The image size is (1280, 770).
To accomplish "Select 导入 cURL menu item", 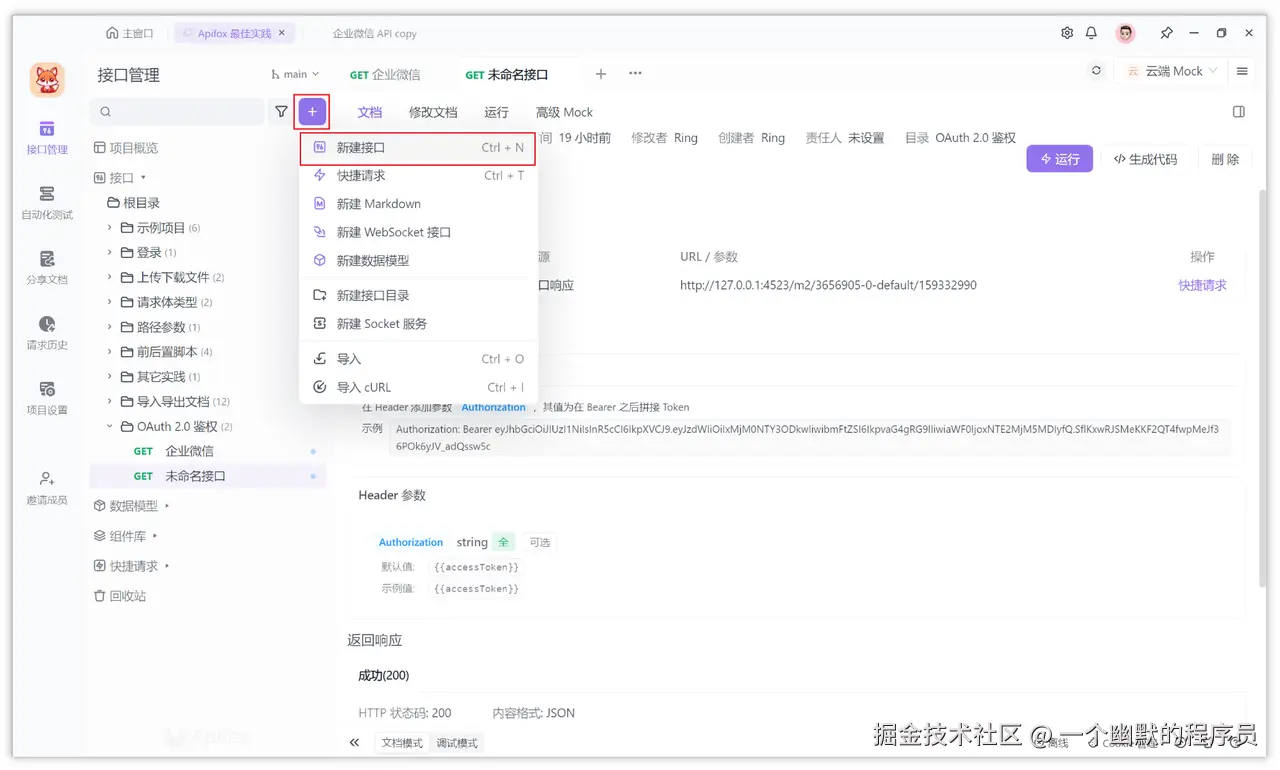I will tap(418, 387).
